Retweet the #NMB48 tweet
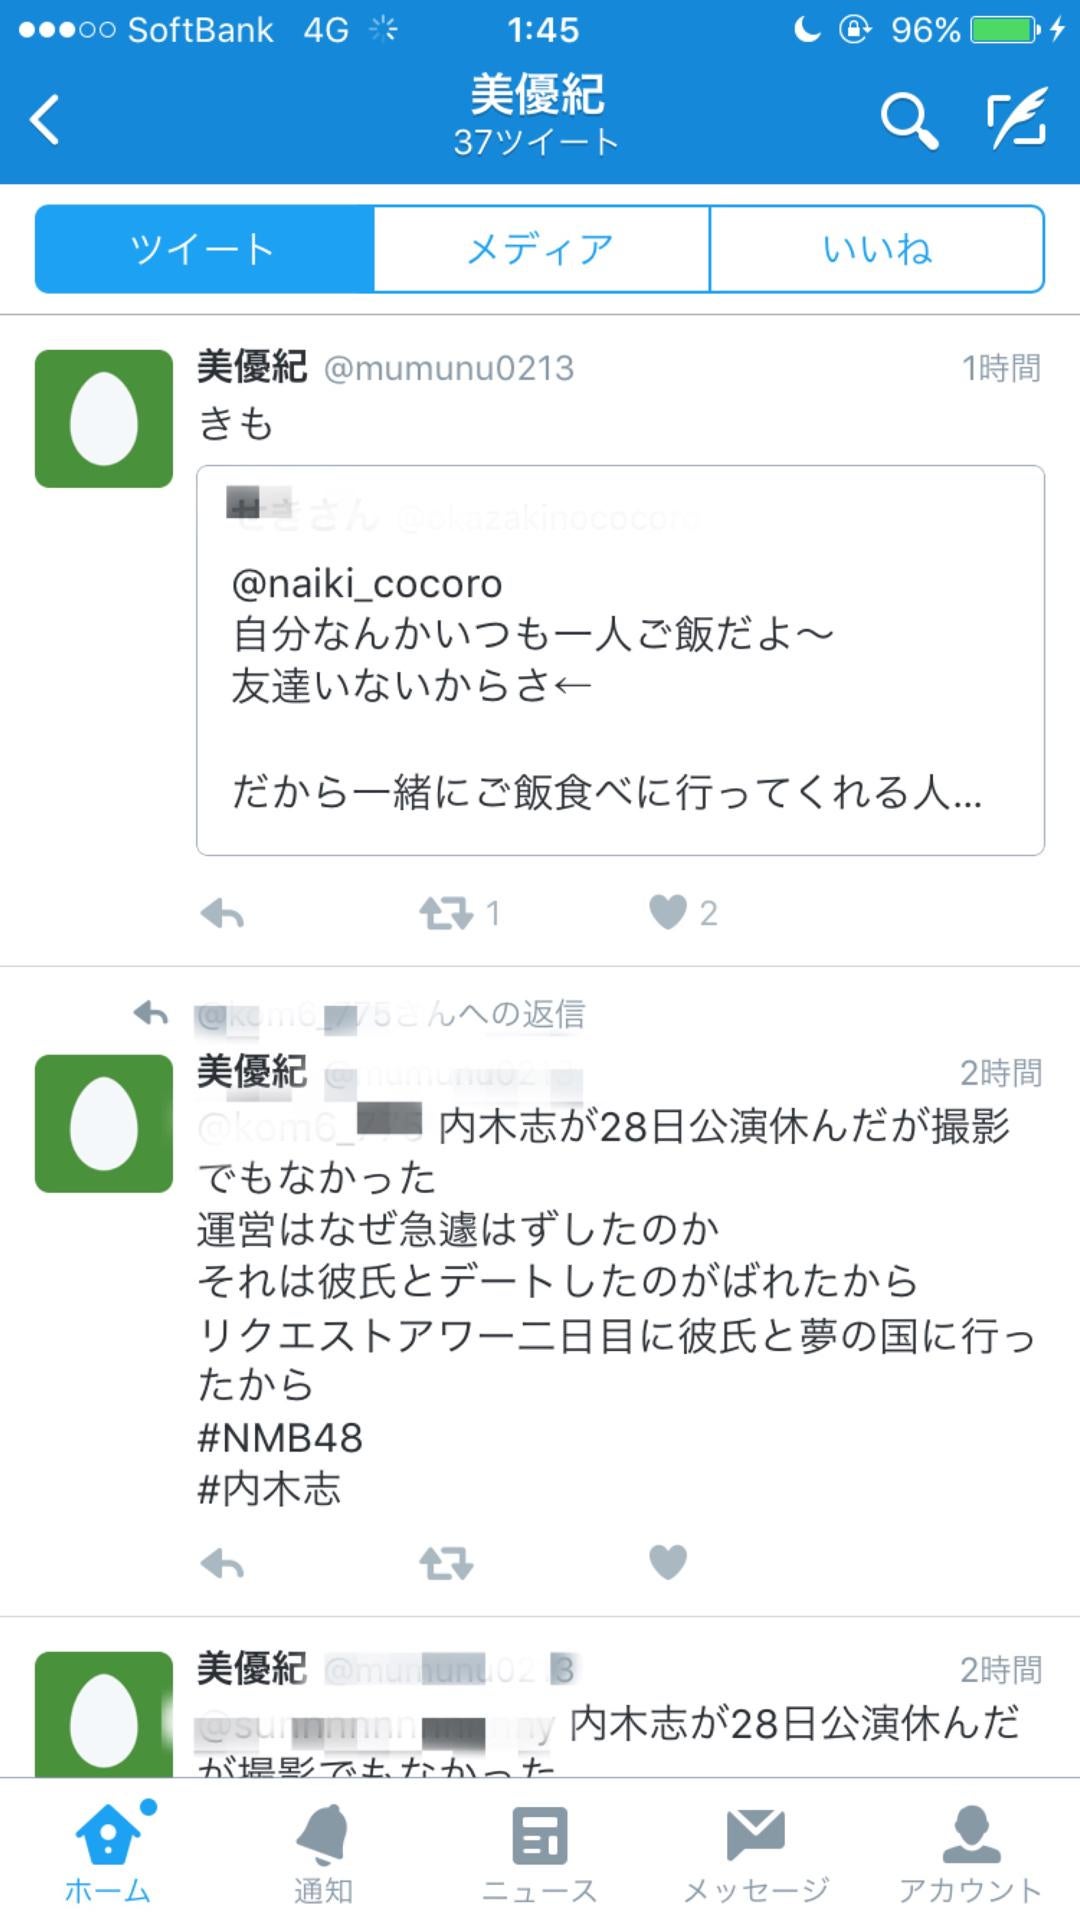This screenshot has height=1920, width=1080. [x=446, y=1563]
